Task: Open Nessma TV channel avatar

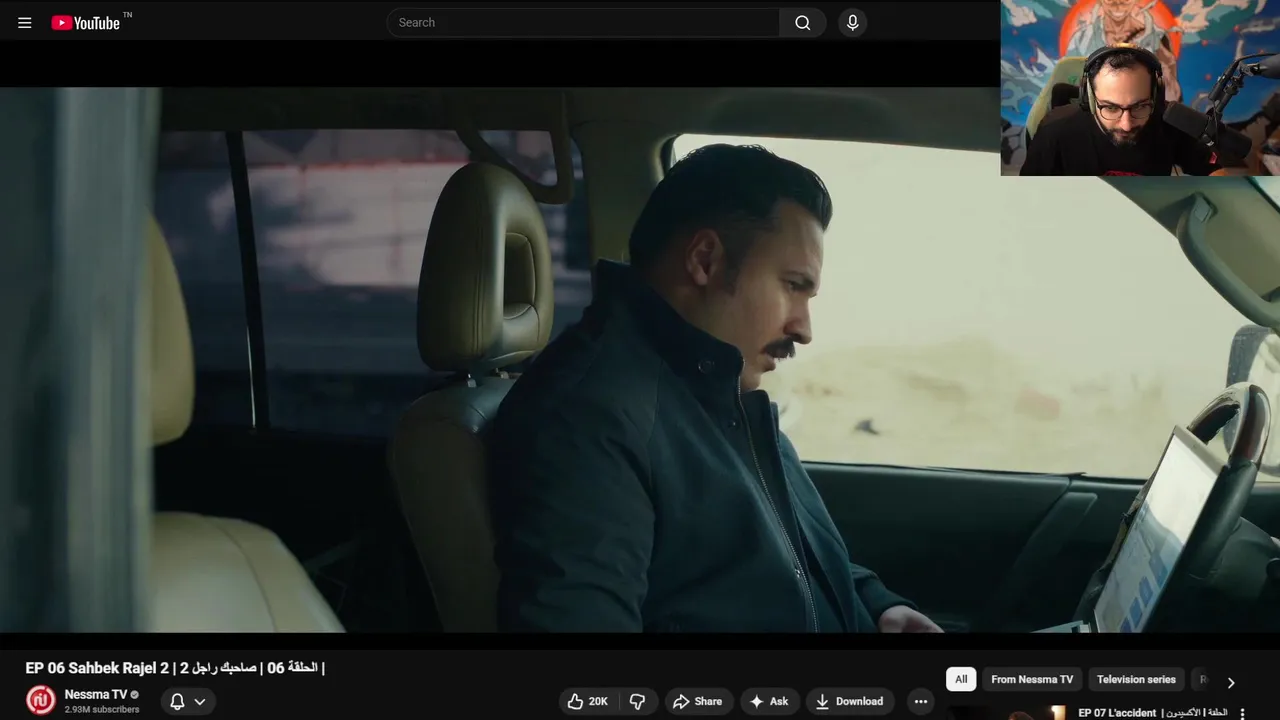Action: 40,700
